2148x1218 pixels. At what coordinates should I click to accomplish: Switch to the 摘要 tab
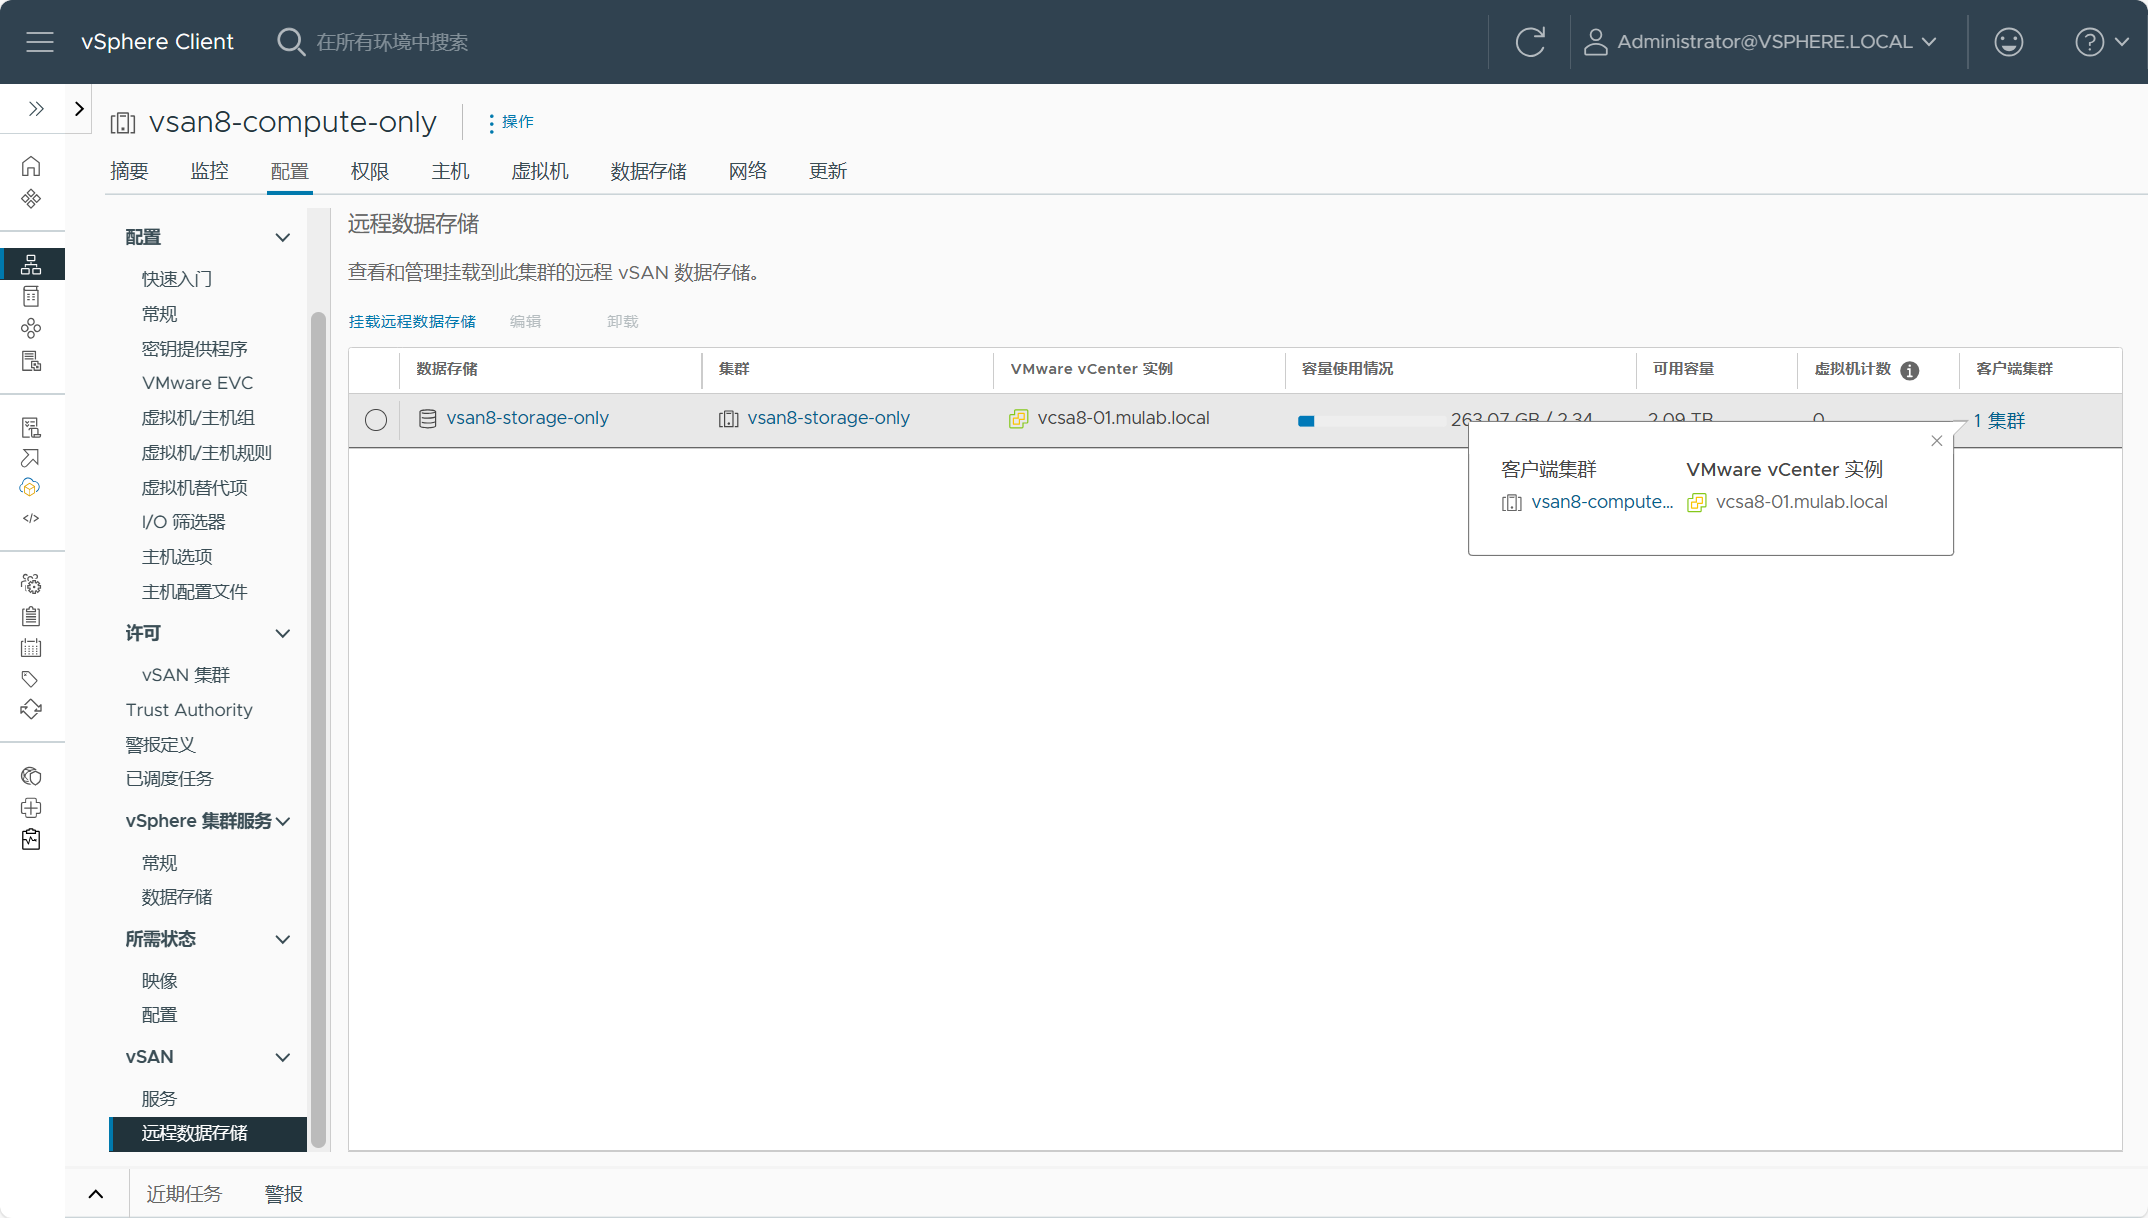pyautogui.click(x=129, y=171)
